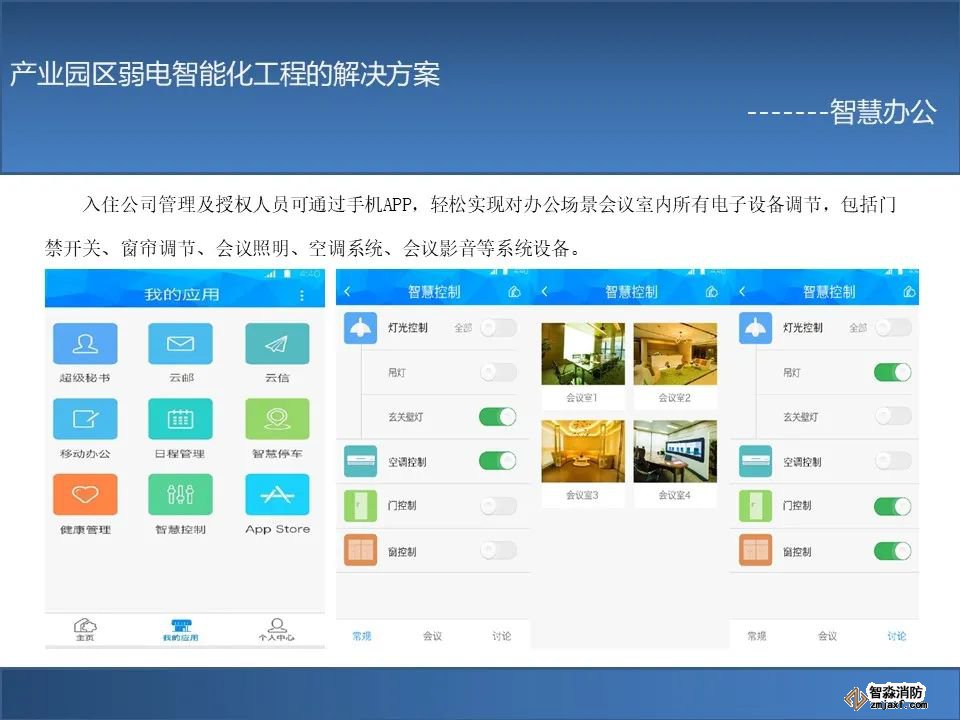Disable 空调控制 switch in left control screen
This screenshot has height=720, width=960.
point(498,461)
